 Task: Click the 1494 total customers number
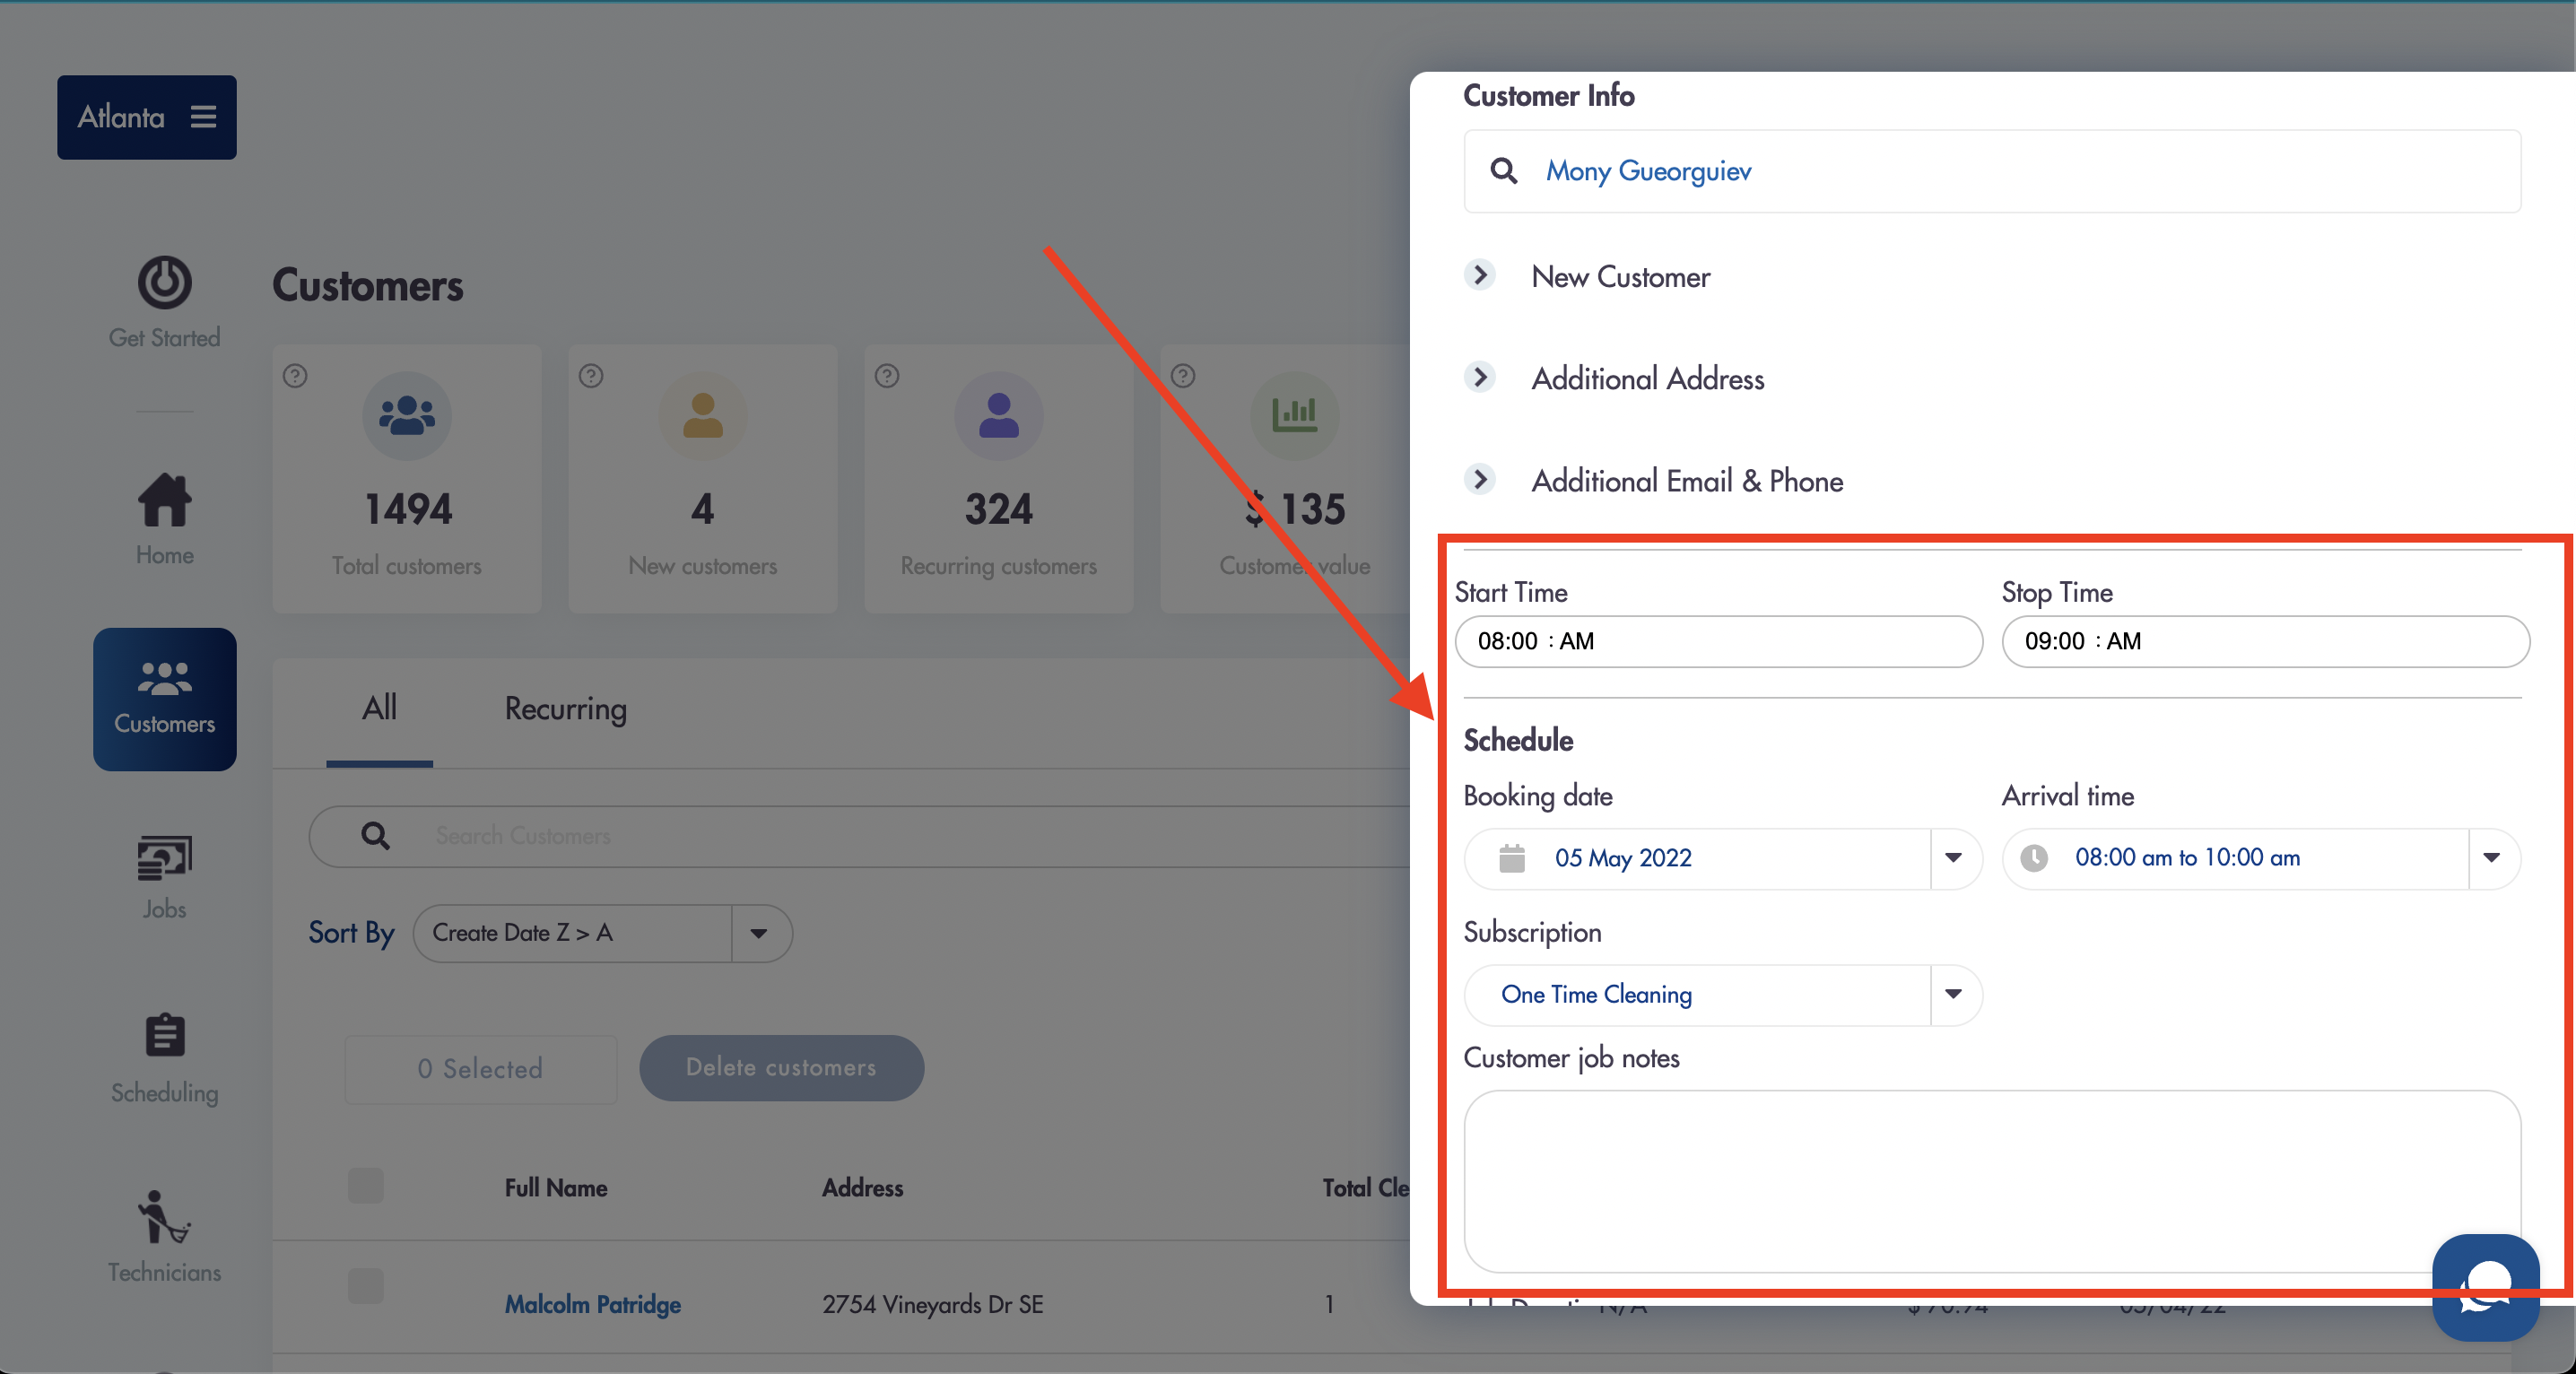coord(408,509)
